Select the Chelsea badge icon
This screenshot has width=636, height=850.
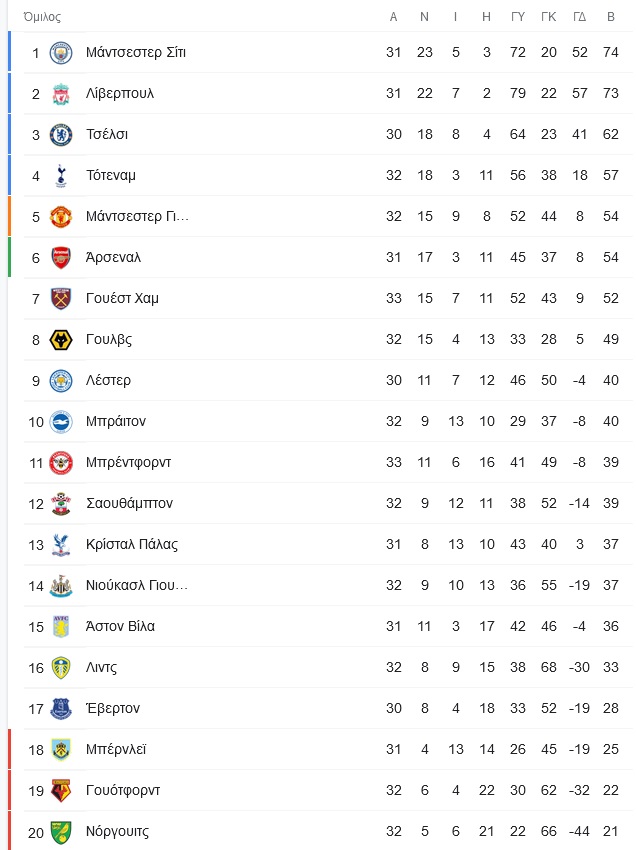(x=61, y=134)
